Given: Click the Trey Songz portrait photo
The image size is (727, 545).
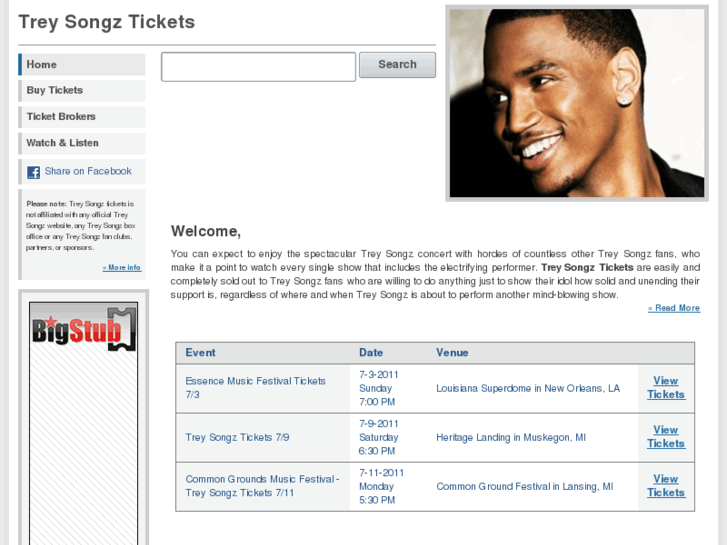Looking at the screenshot, I should 577,103.
